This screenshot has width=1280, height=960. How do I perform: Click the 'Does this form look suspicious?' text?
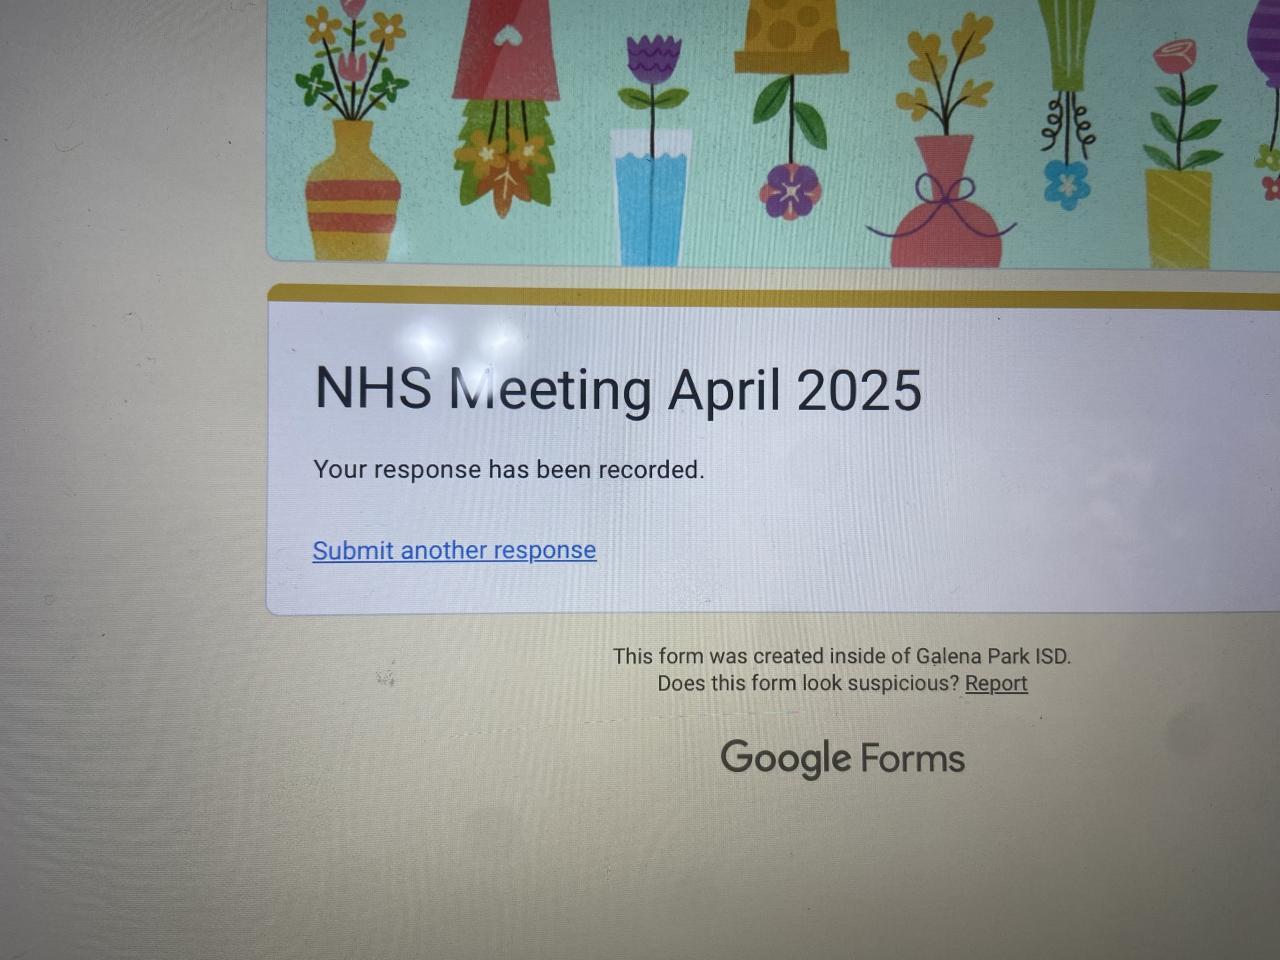(808, 684)
